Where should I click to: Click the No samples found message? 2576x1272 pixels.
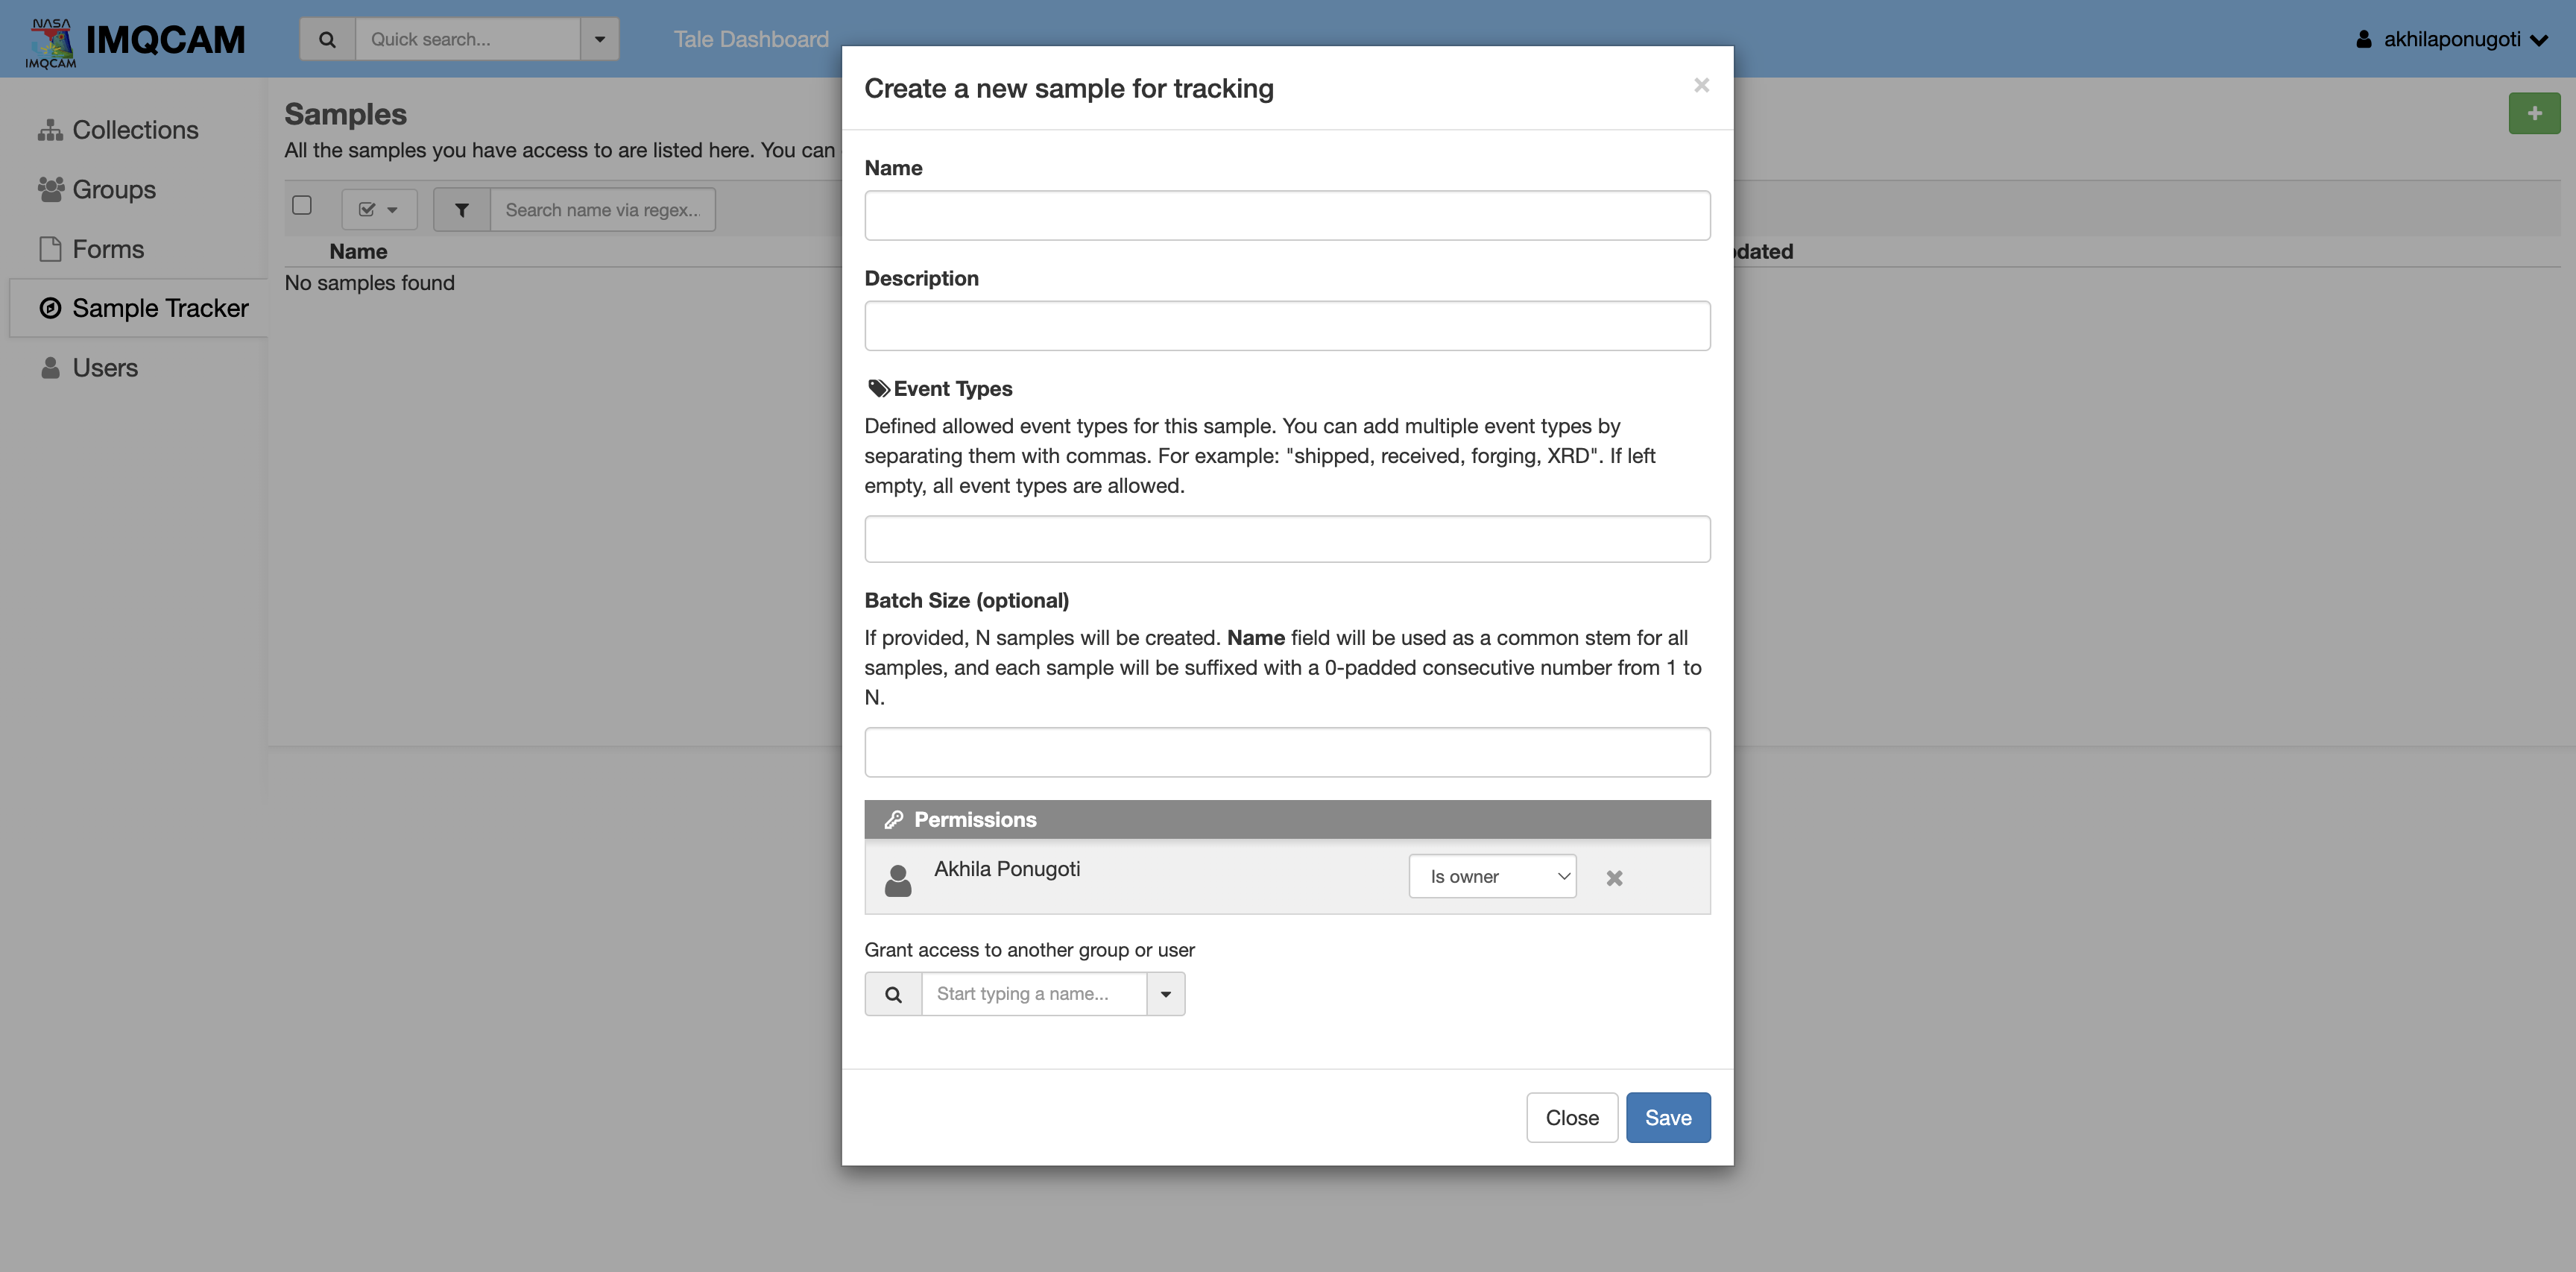(369, 283)
